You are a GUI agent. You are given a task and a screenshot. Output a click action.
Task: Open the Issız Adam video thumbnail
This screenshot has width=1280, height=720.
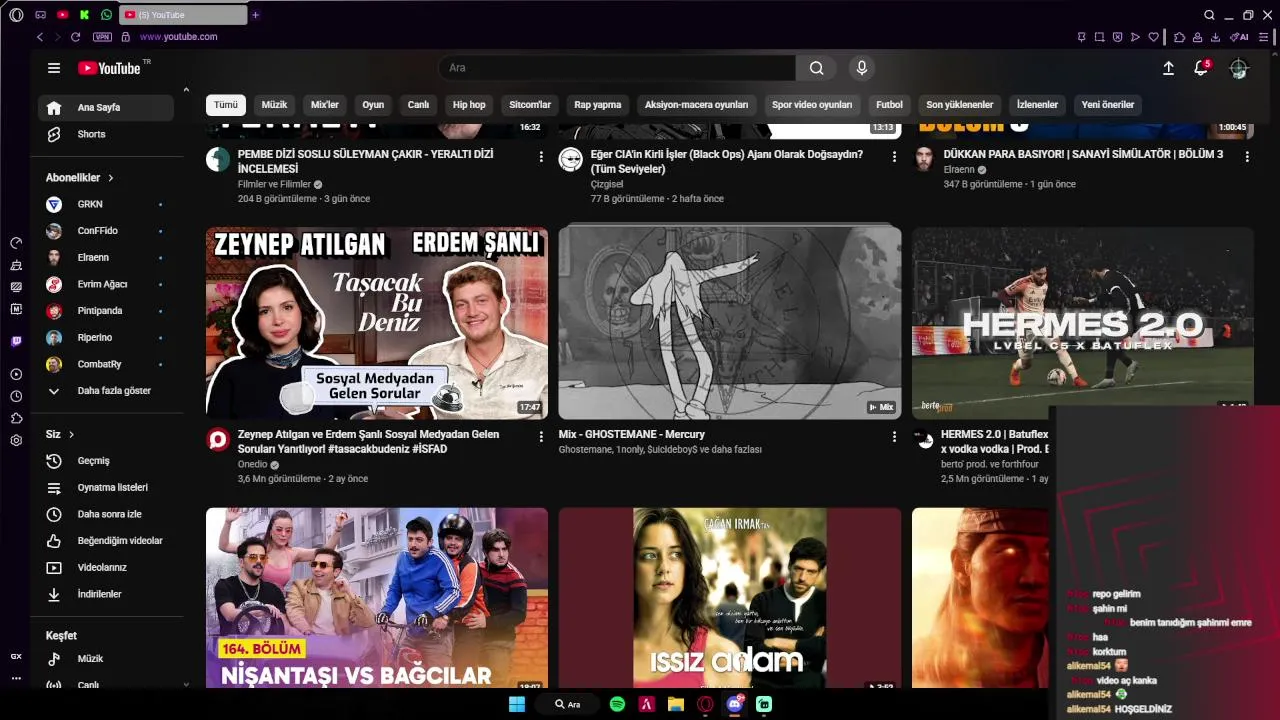pyautogui.click(x=730, y=598)
